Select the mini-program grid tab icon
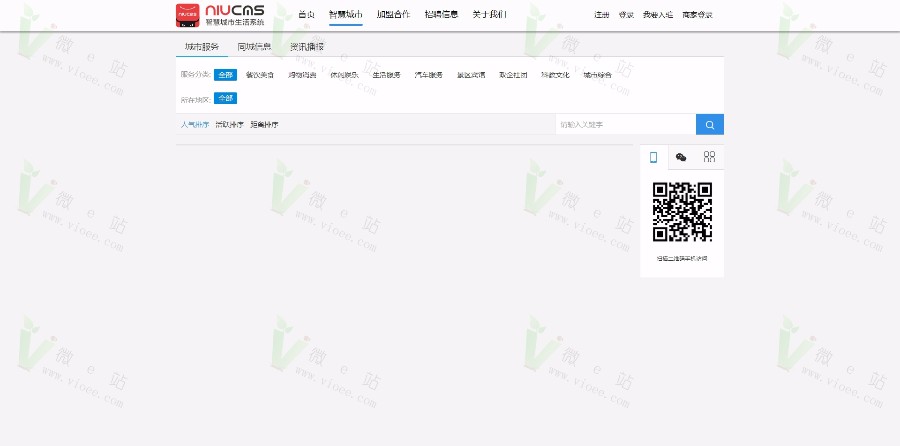 click(709, 157)
